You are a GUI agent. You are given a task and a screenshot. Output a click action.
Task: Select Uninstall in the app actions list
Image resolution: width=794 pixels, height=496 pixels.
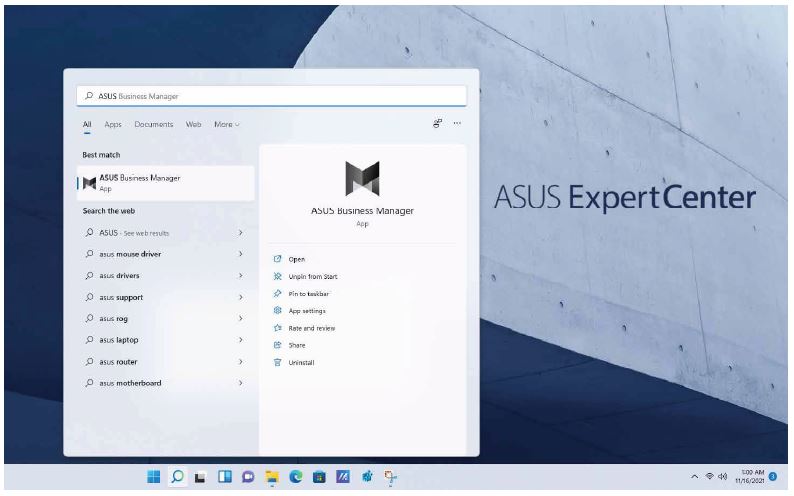(x=301, y=362)
